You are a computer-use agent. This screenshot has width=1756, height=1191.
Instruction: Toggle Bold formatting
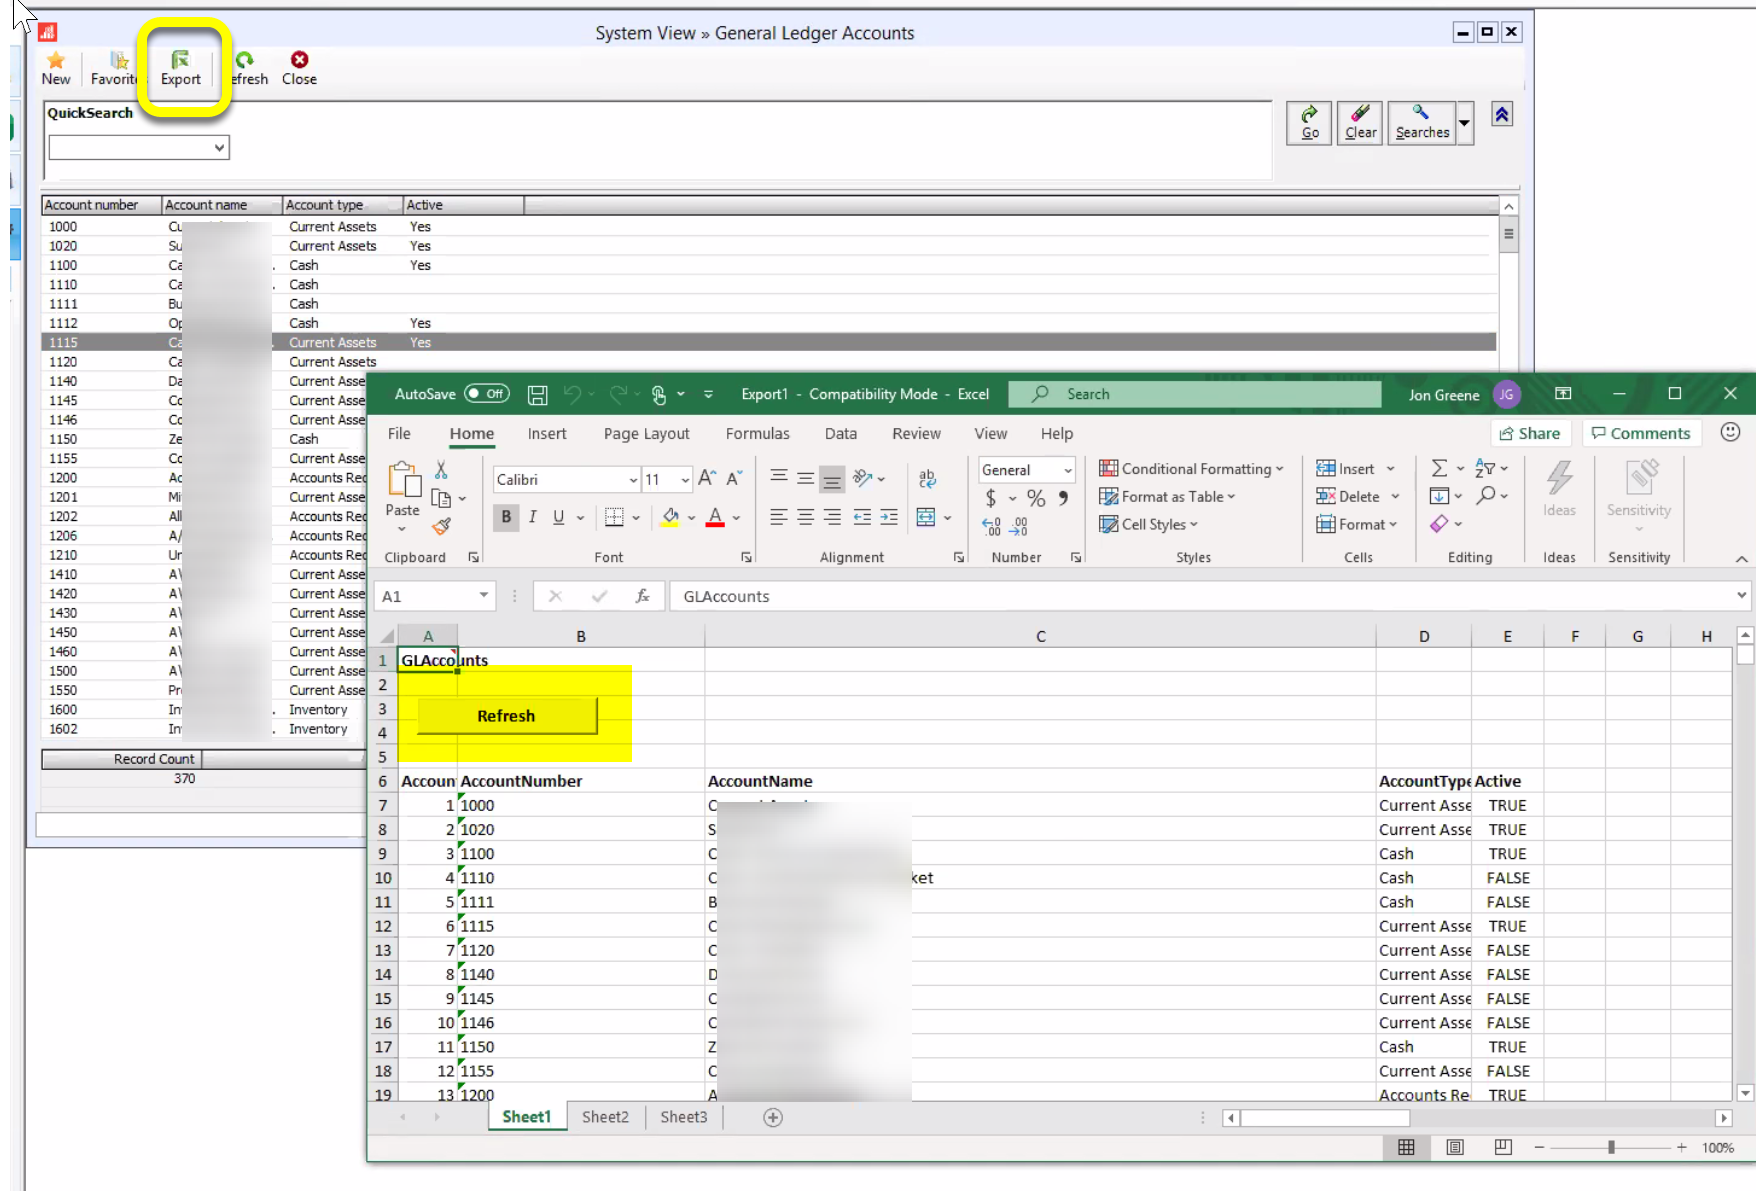click(506, 517)
